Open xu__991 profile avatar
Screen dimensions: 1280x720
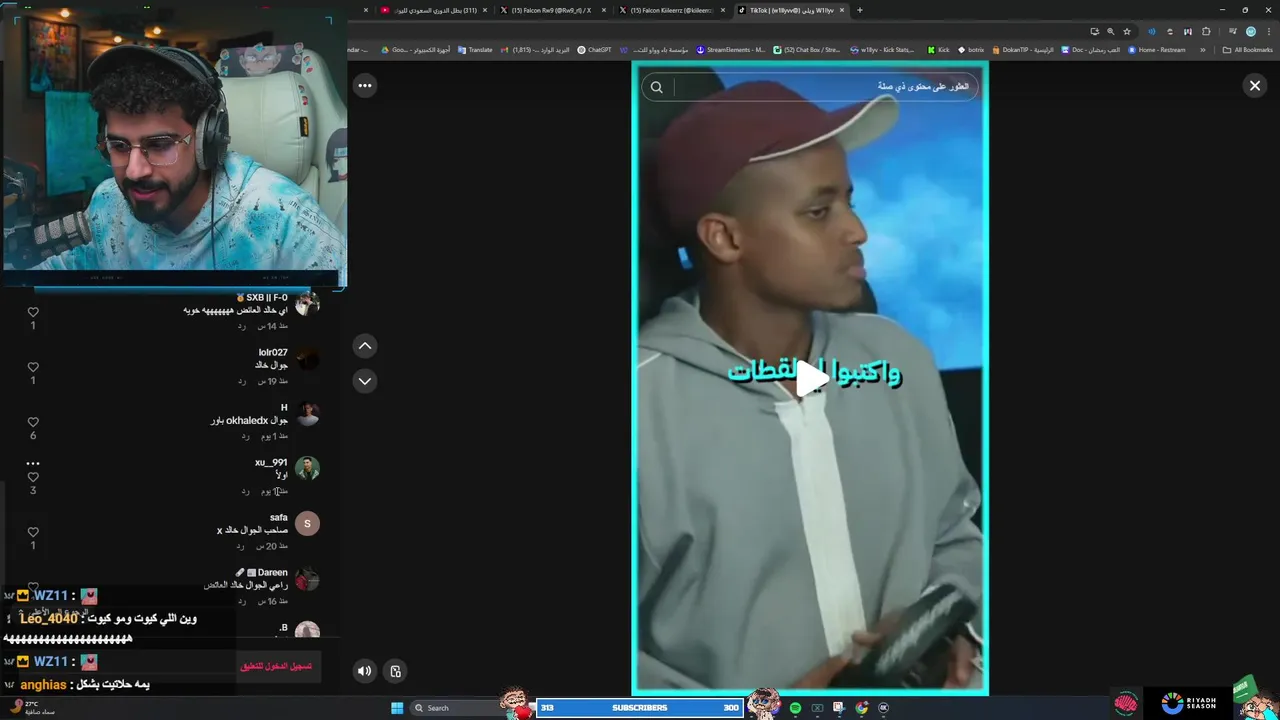[307, 468]
